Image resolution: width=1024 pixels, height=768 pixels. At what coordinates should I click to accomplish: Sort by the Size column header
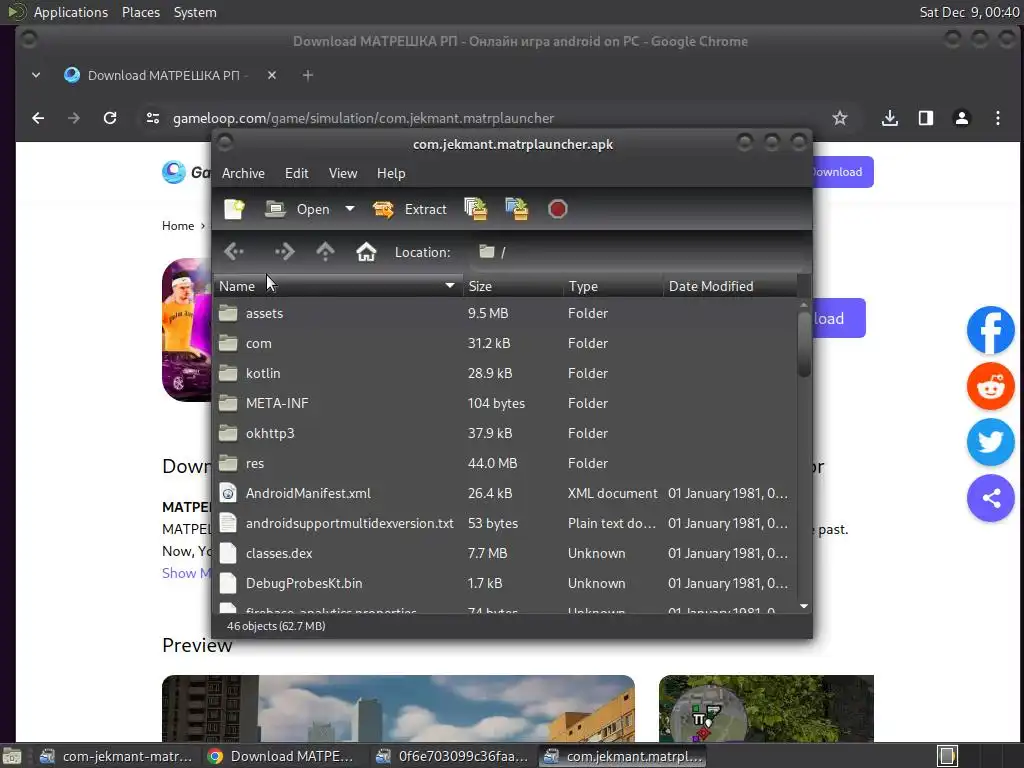513,286
